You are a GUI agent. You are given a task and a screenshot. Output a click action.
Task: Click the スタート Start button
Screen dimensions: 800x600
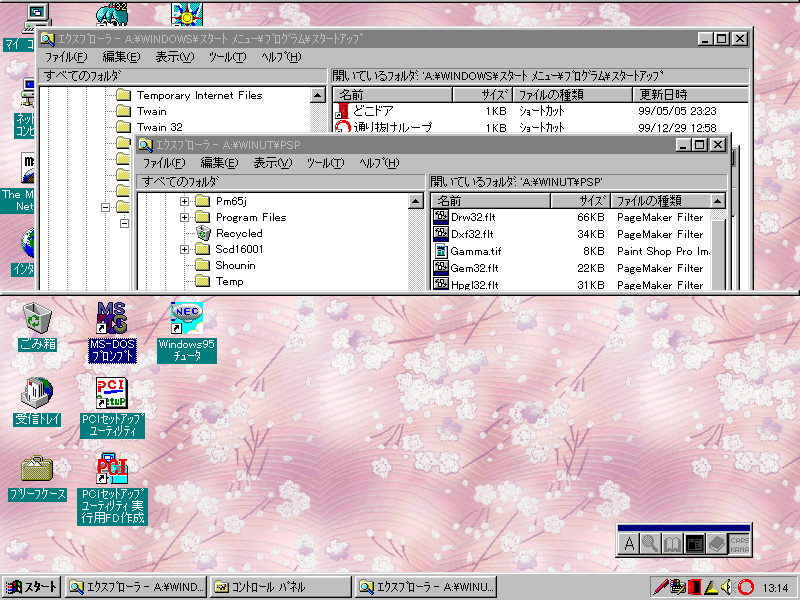32,587
